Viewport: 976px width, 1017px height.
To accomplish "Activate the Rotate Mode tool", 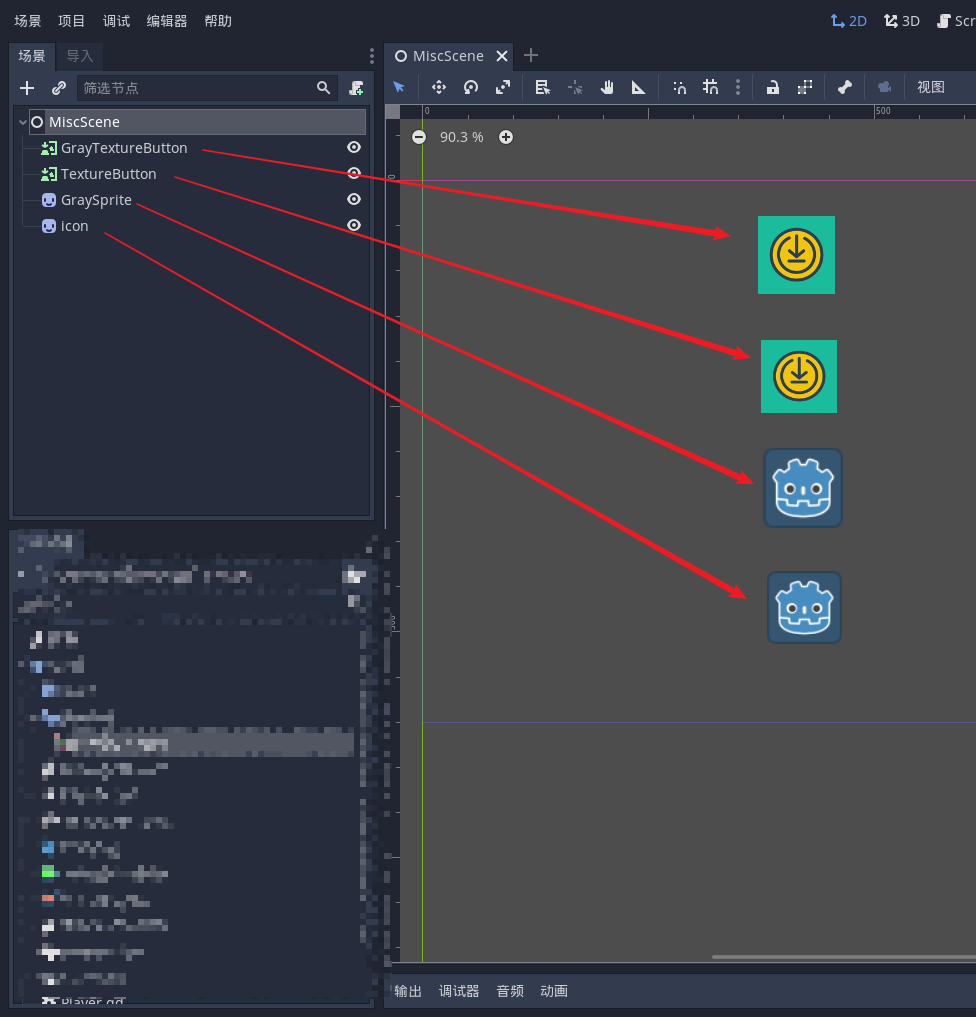I will (x=471, y=88).
